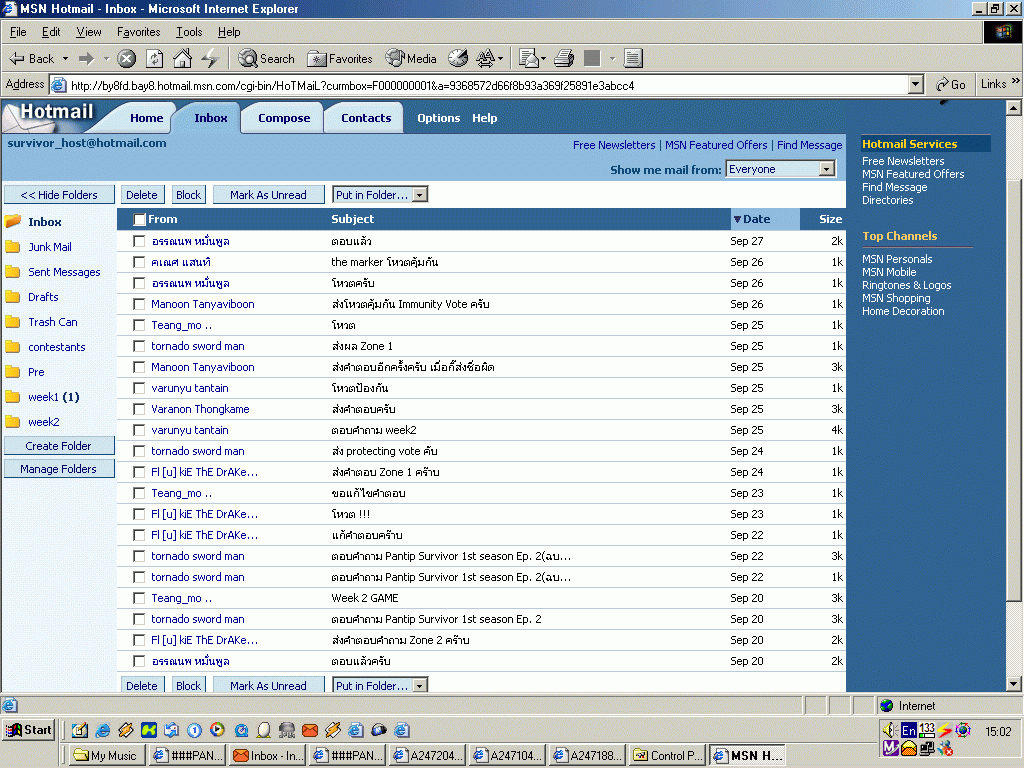Viewport: 1024px width, 768px height.
Task: Open the Trash Can folder
Action: [x=52, y=322]
